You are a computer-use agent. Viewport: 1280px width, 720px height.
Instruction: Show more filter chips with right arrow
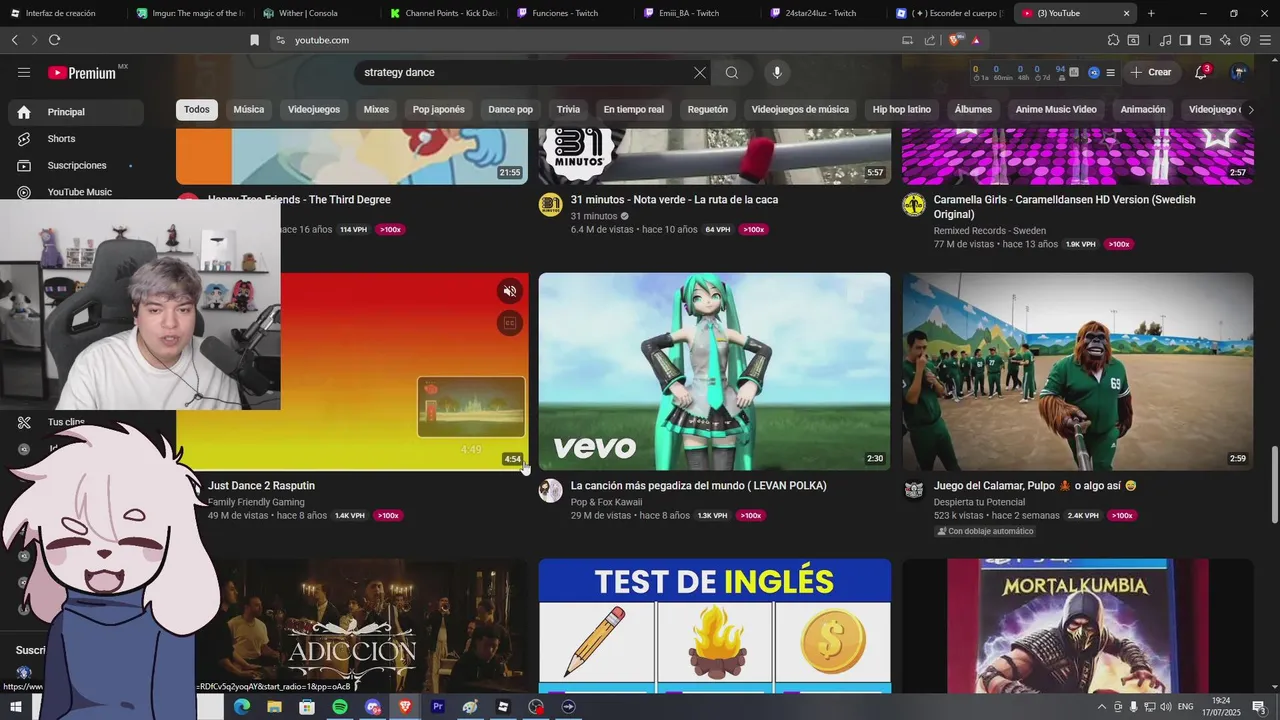[x=1250, y=109]
